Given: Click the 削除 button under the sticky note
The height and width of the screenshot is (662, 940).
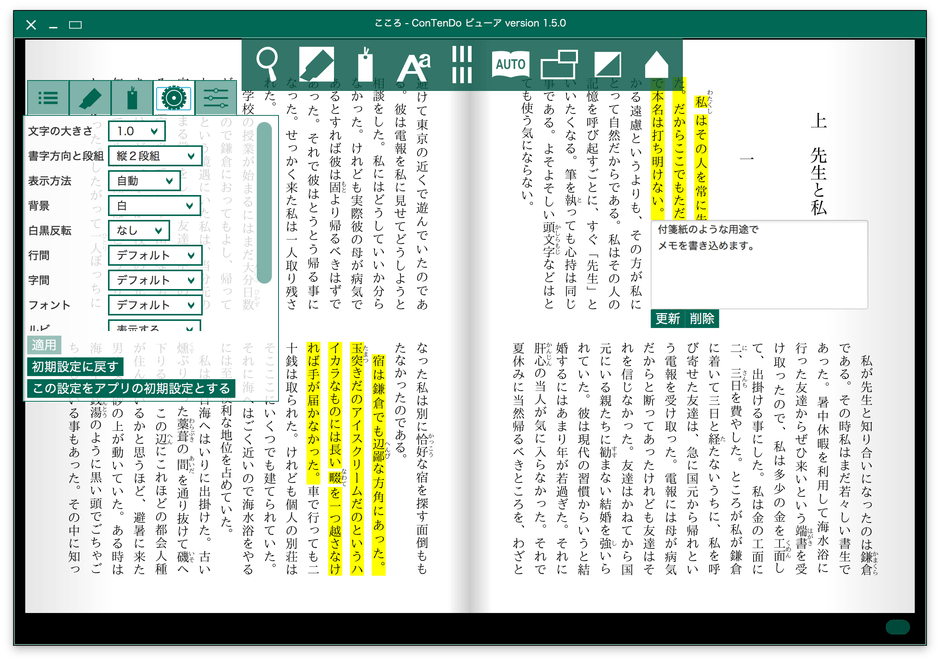Looking at the screenshot, I should point(702,318).
